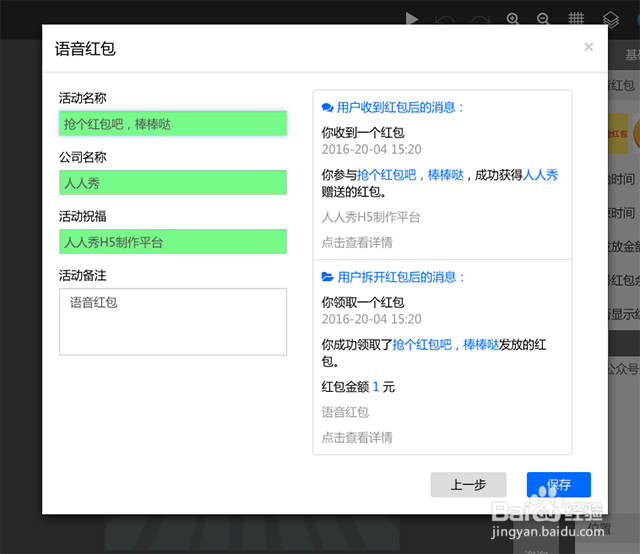Viewport: 640px width, 554px height.
Task: Click the 活动备注 textarea containing 语音红包
Action: pyautogui.click(x=173, y=322)
